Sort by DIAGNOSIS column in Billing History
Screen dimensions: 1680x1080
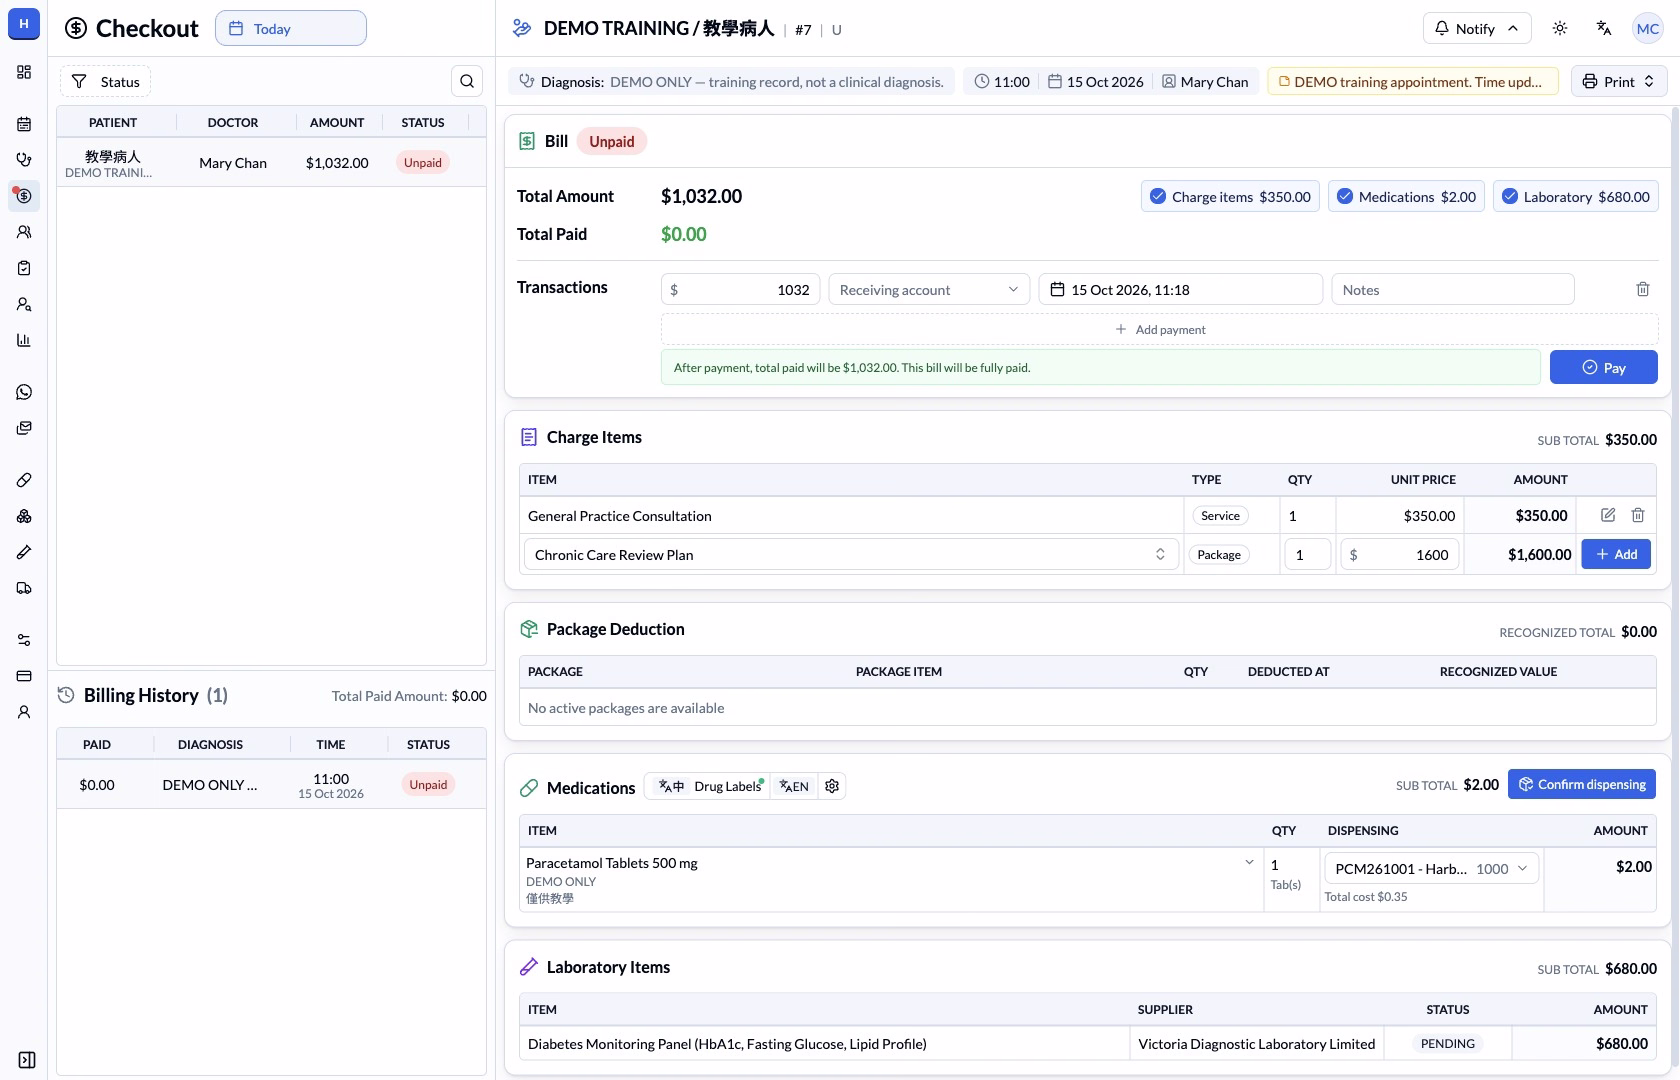[x=210, y=744]
